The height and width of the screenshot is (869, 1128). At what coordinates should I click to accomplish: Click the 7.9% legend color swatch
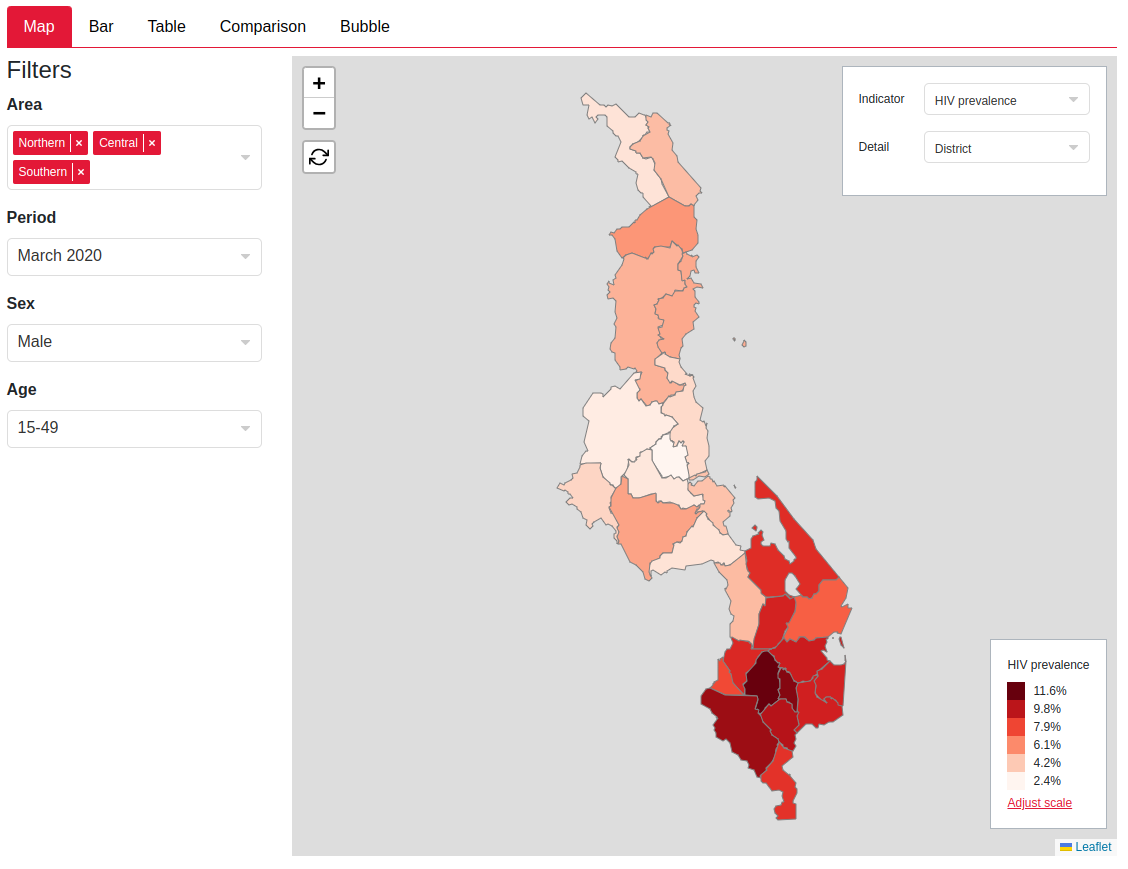pos(1016,727)
